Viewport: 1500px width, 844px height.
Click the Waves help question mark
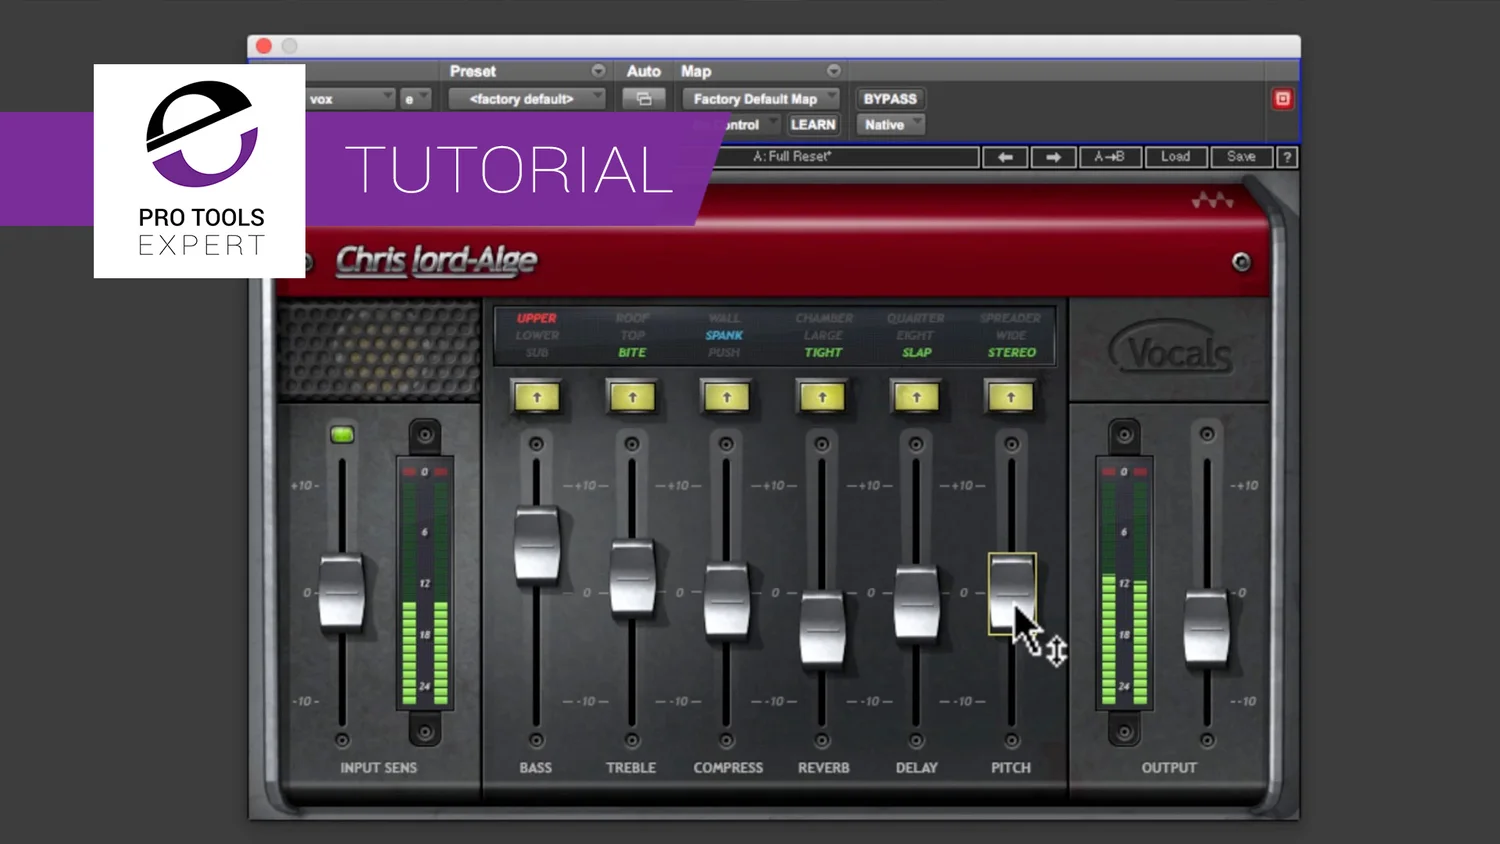click(x=1287, y=157)
